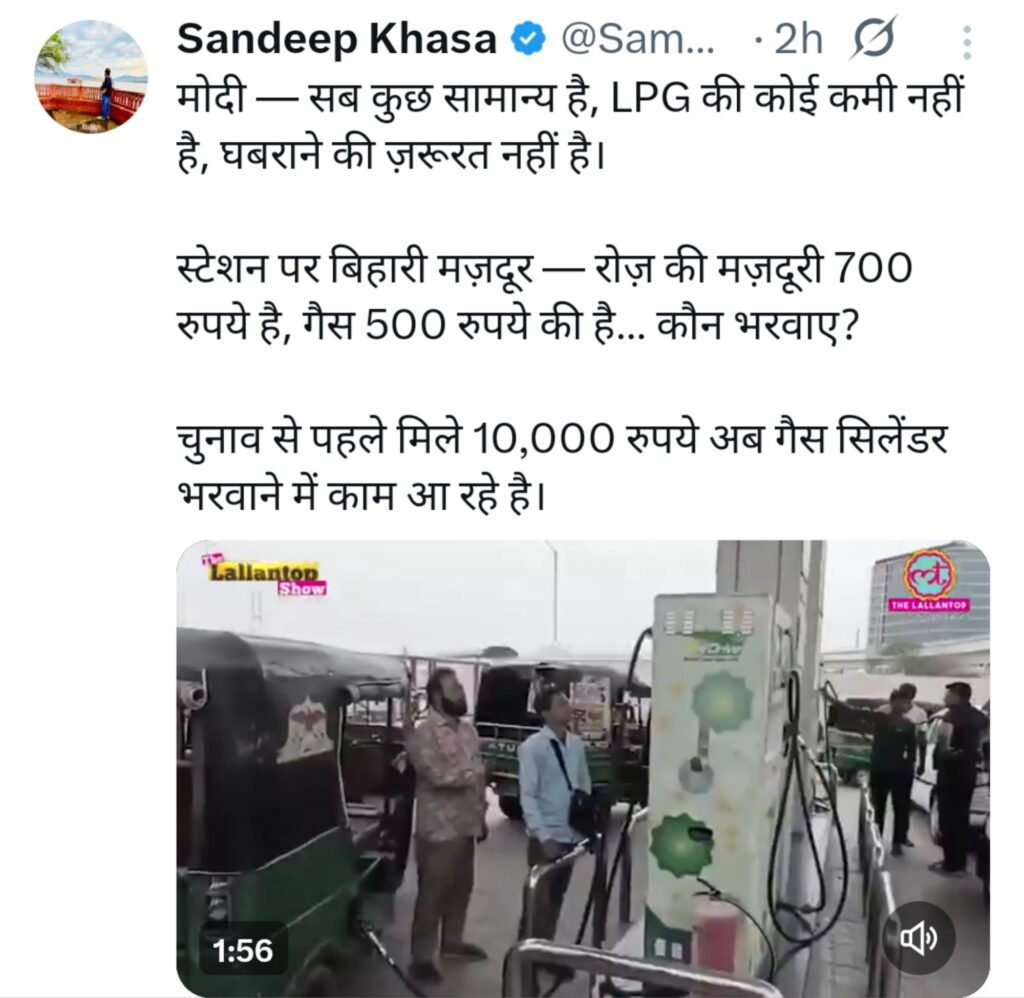Click the 1:56 video duration badge
Viewport: 1024px width, 998px height.
tap(243, 951)
